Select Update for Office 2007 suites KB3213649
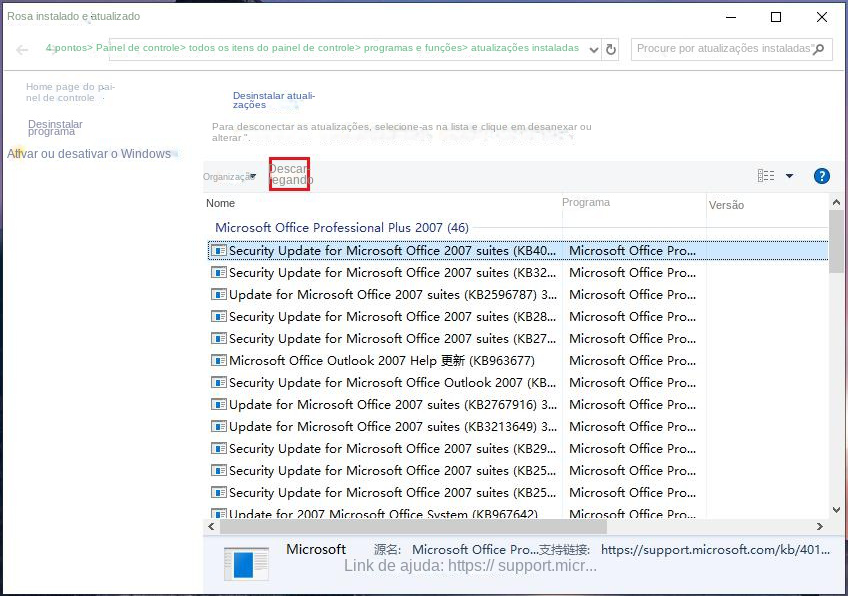The width and height of the screenshot is (848, 596). 518,427
